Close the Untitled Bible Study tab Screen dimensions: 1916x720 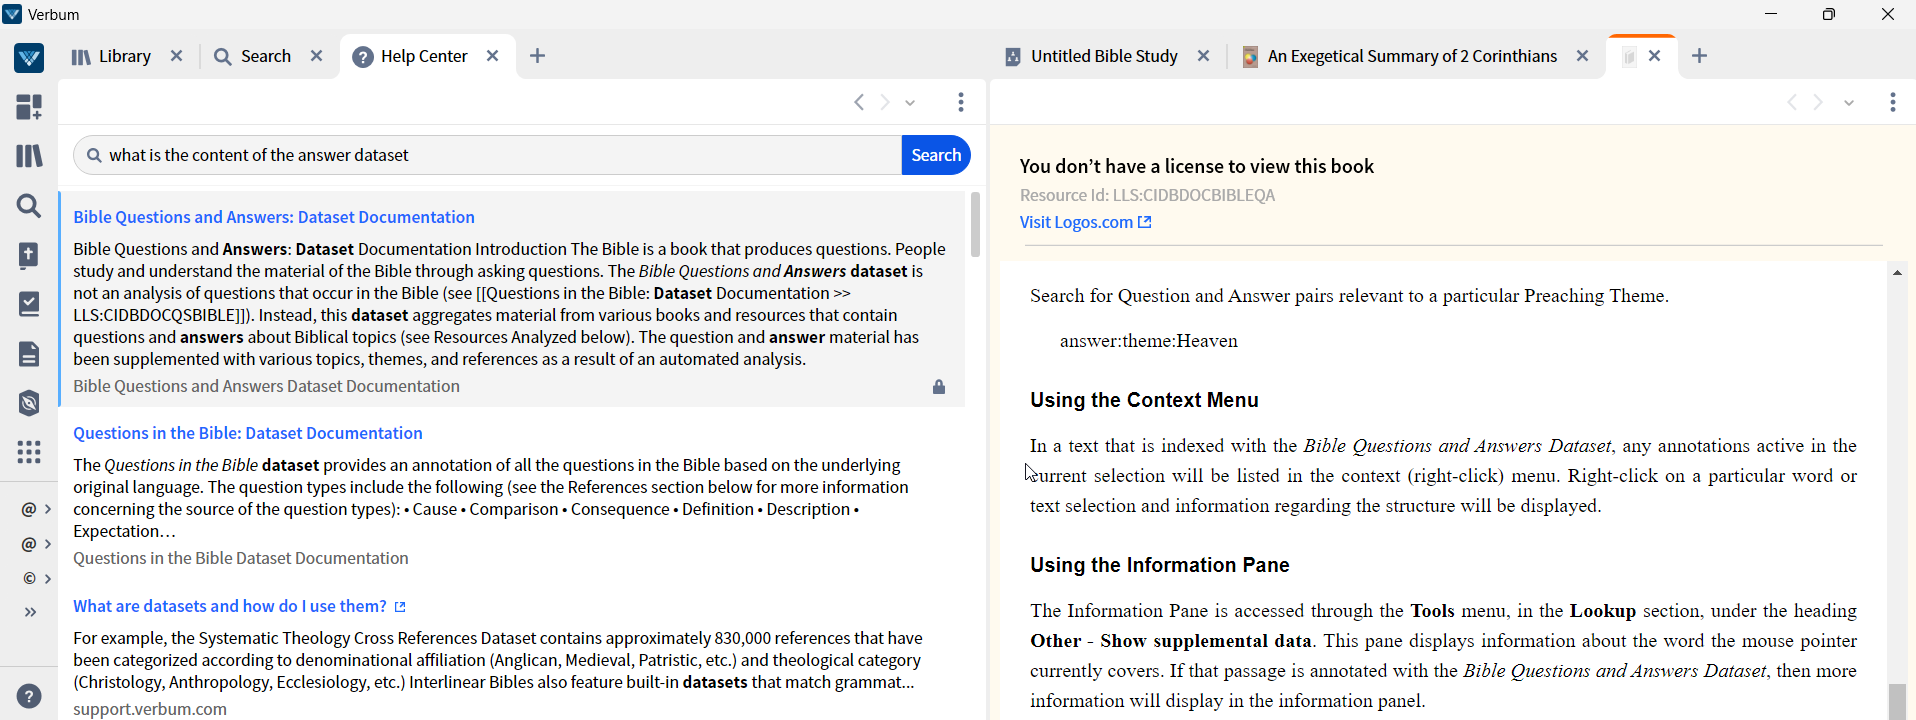click(x=1204, y=56)
